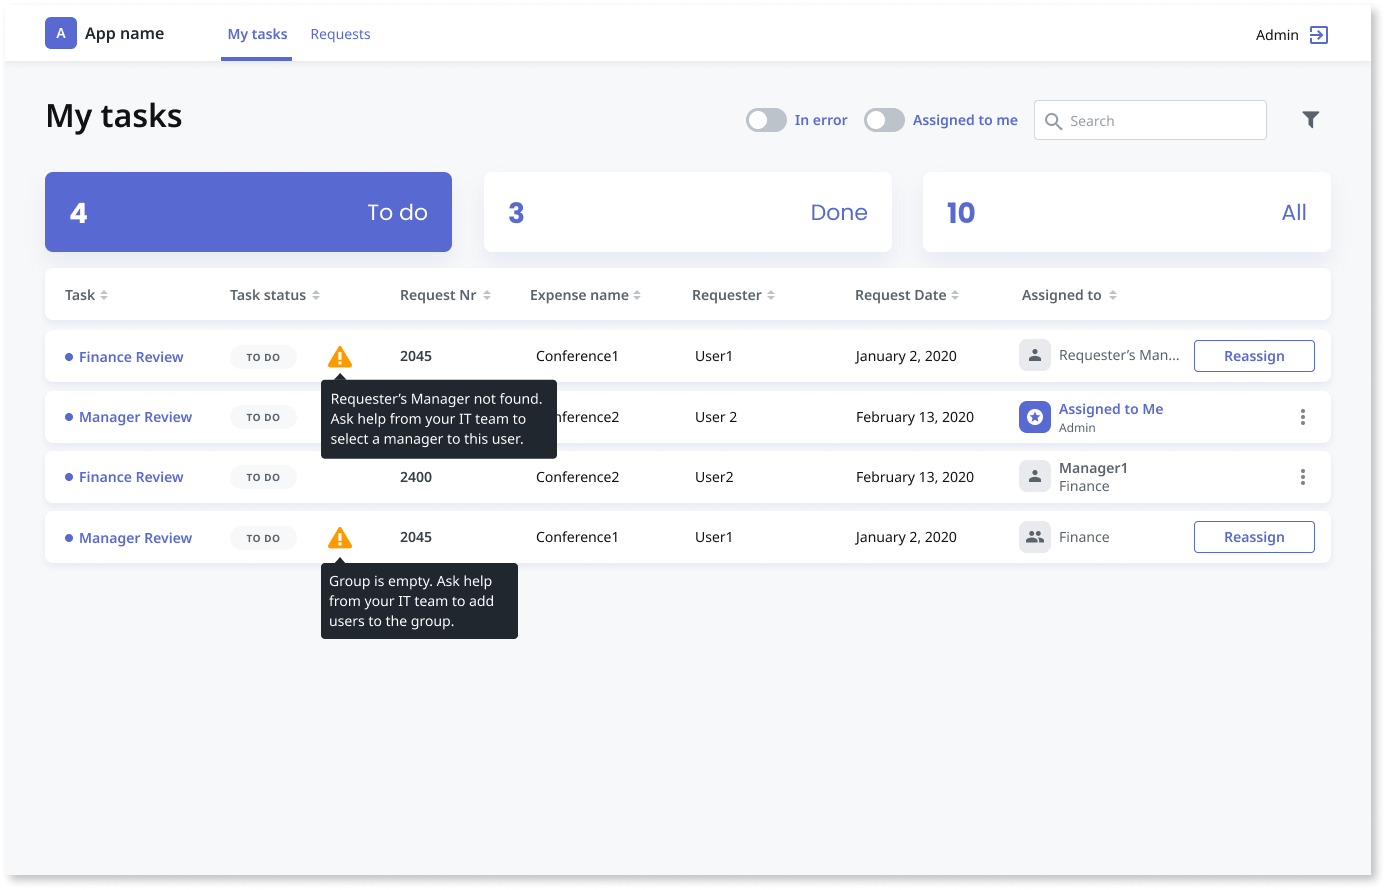The width and height of the screenshot is (1386, 890).
Task: Open the three-dot menu for the Manager1 row
Action: coord(1303,477)
